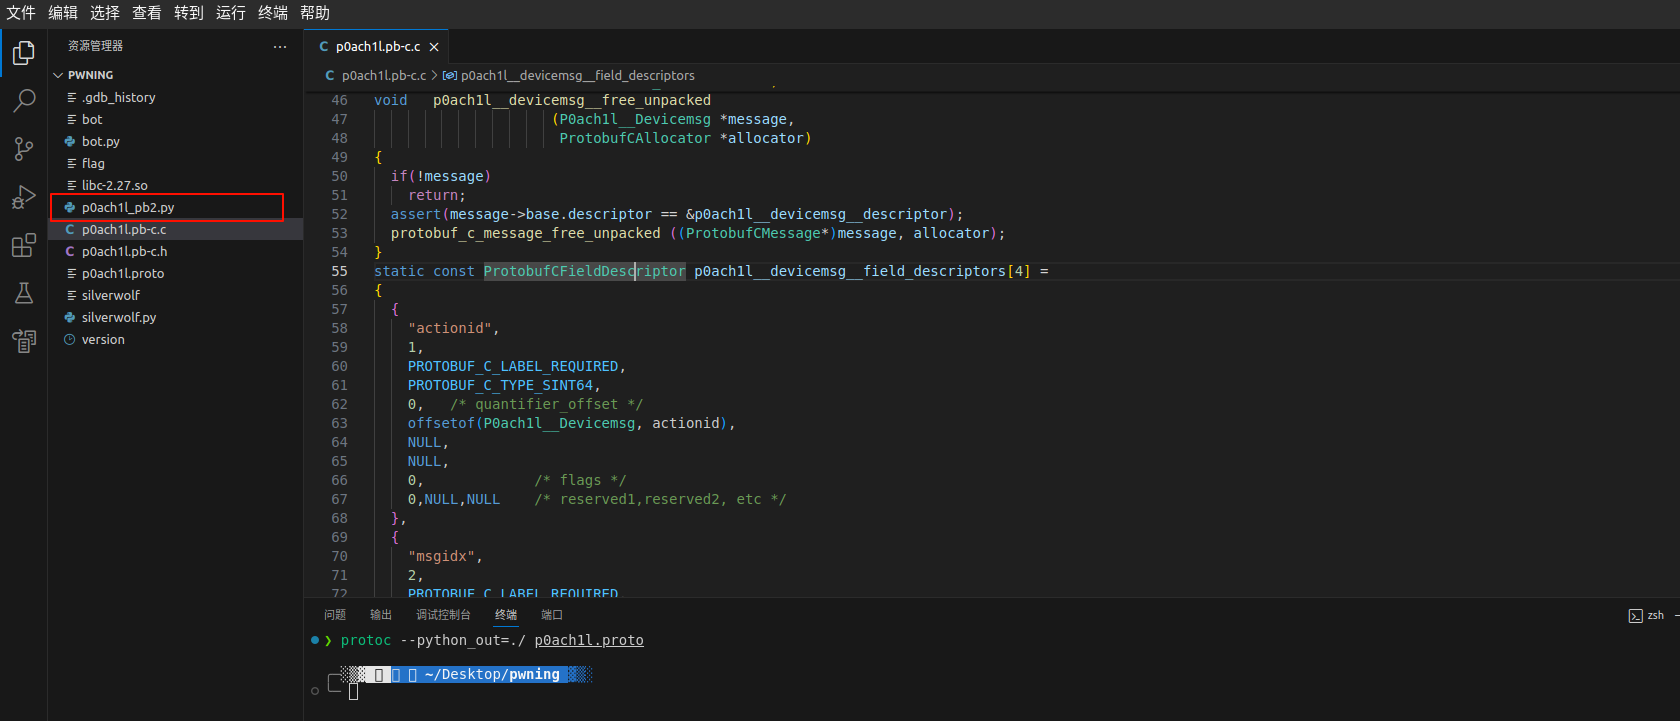Viewport: 1680px width, 721px height.
Task: Open the Source Control view icon
Action: [24, 149]
